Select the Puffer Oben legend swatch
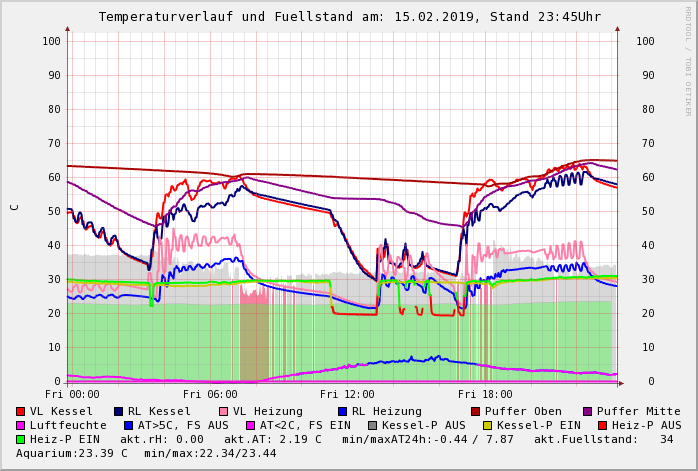The width and height of the screenshot is (698, 471). pos(476,411)
